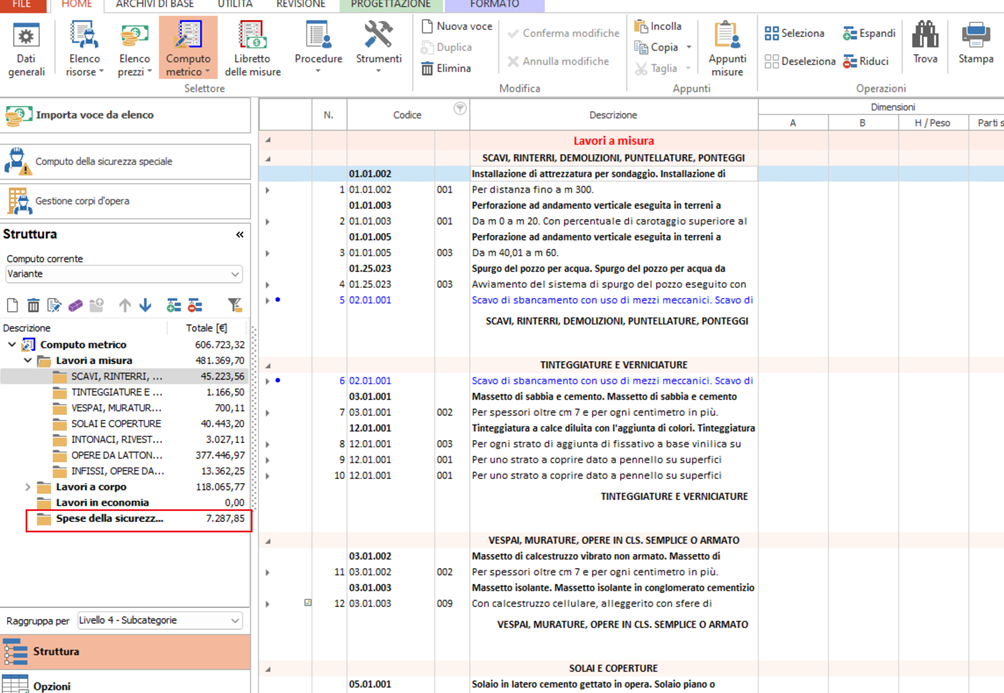Screen dimensions: 1004x693
Task: Open the Libretto delle misure view
Action: coord(252,50)
